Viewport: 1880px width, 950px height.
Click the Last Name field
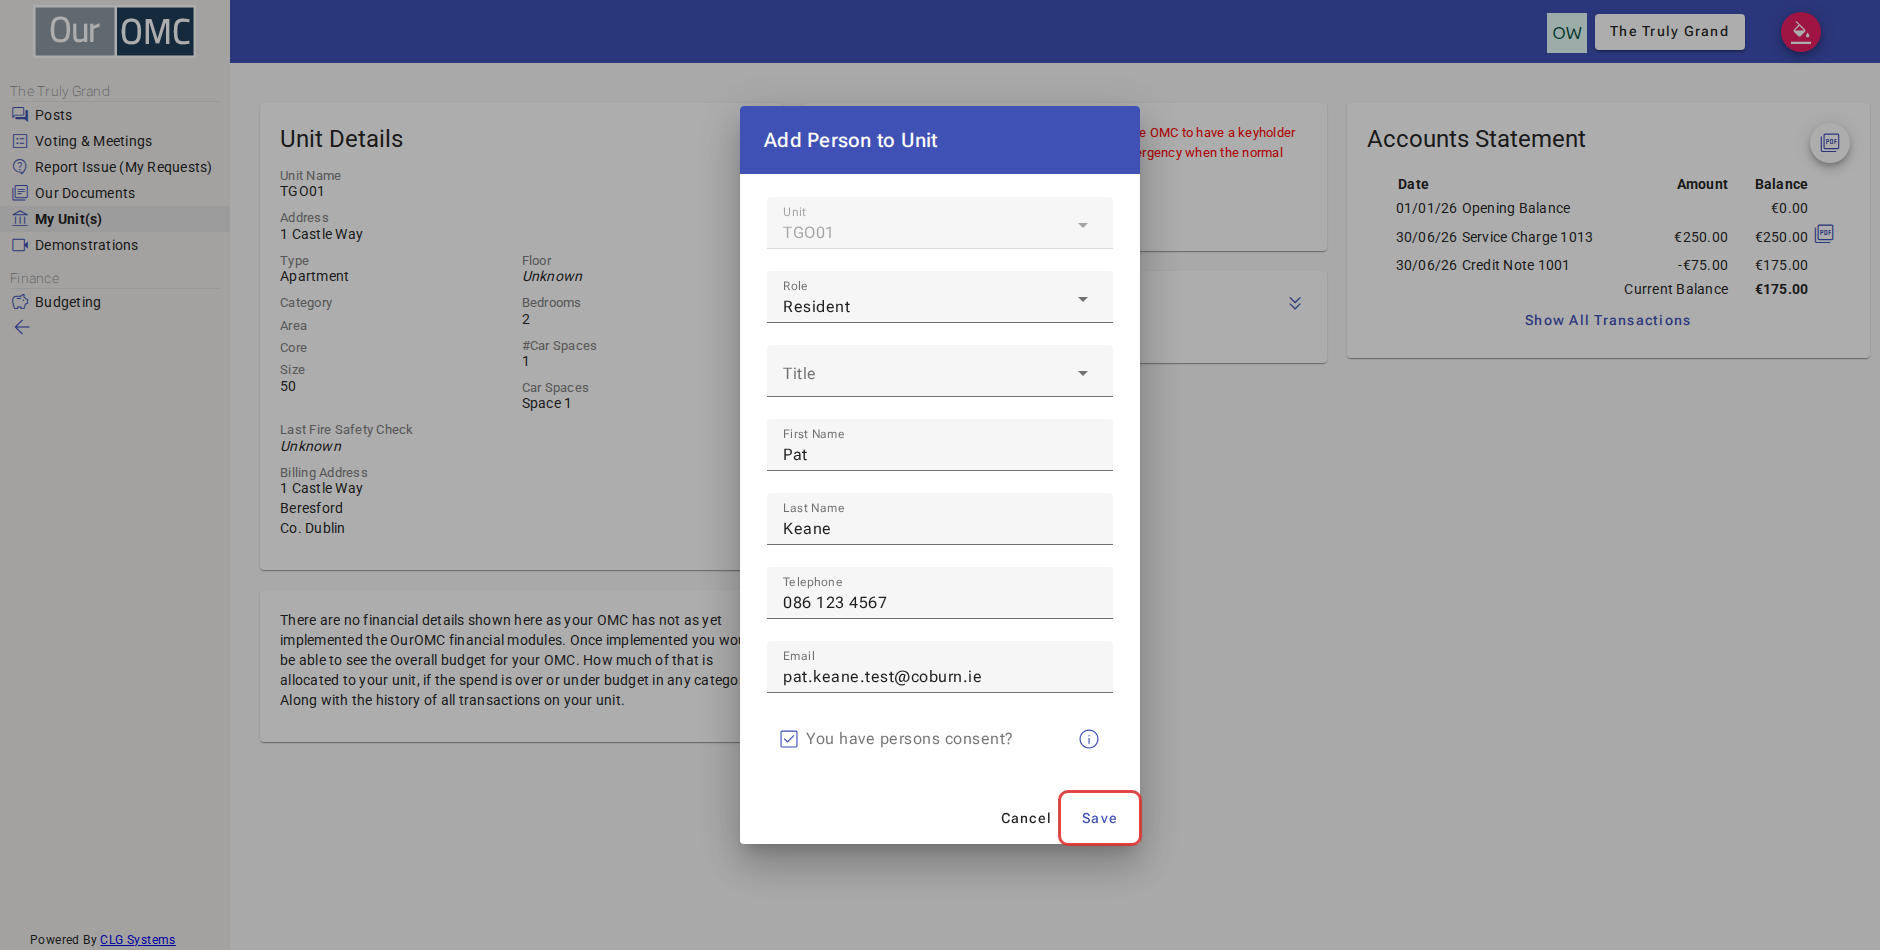[x=940, y=519]
